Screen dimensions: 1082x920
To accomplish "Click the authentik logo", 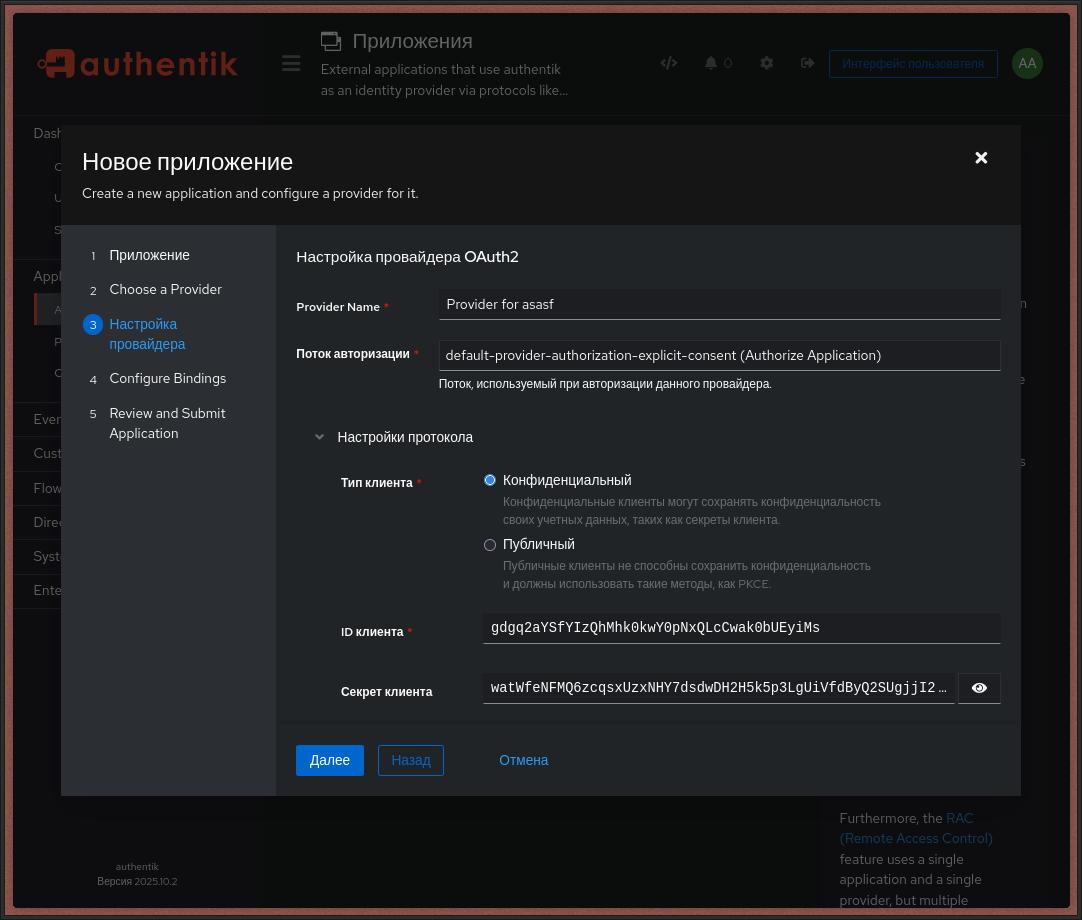I will tap(138, 64).
